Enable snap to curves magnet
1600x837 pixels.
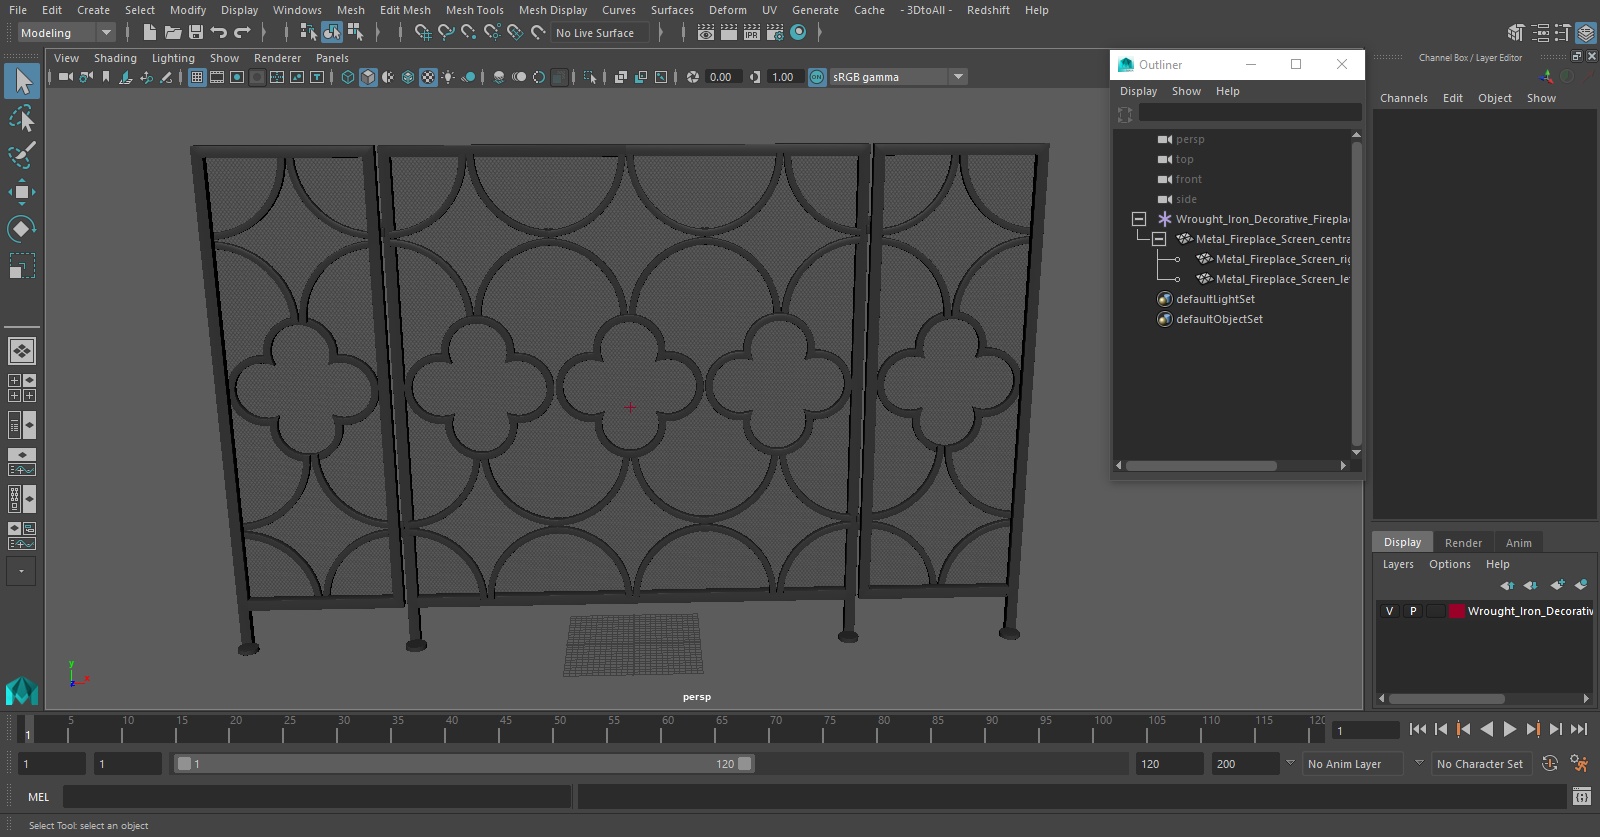click(446, 33)
